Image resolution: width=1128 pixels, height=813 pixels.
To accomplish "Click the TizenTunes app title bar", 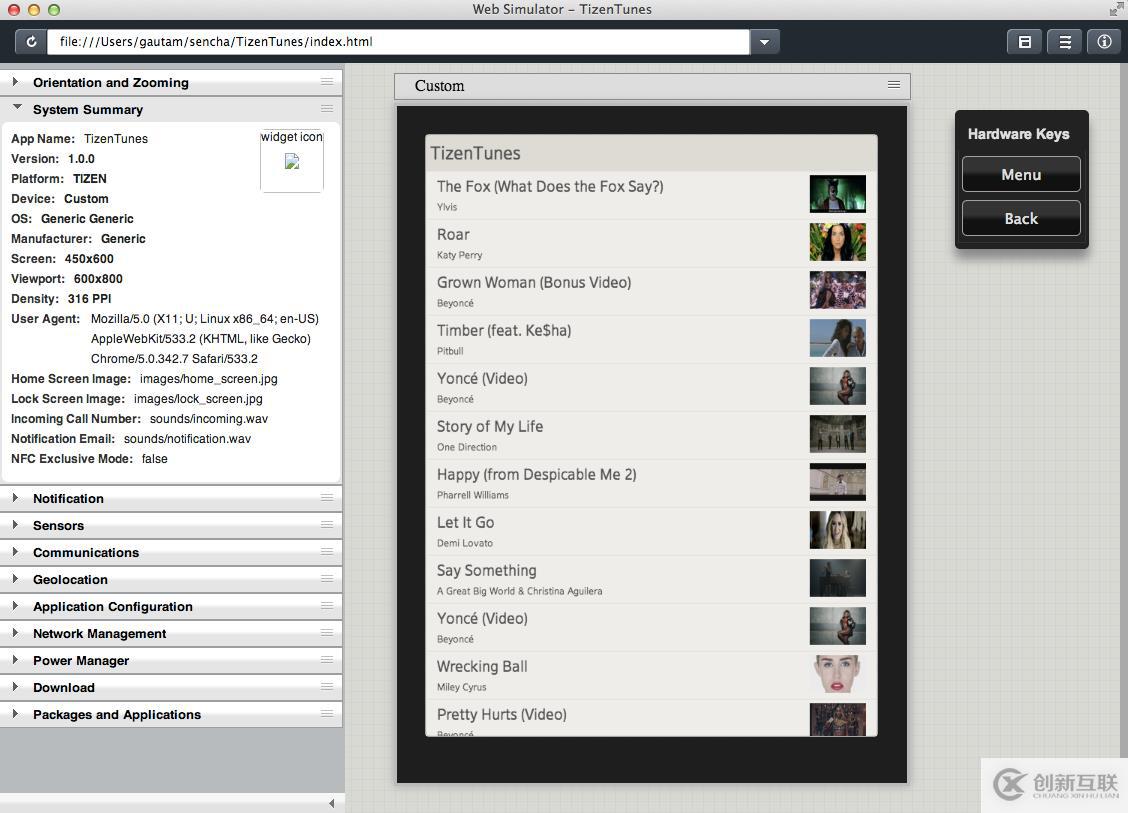I will (x=651, y=153).
